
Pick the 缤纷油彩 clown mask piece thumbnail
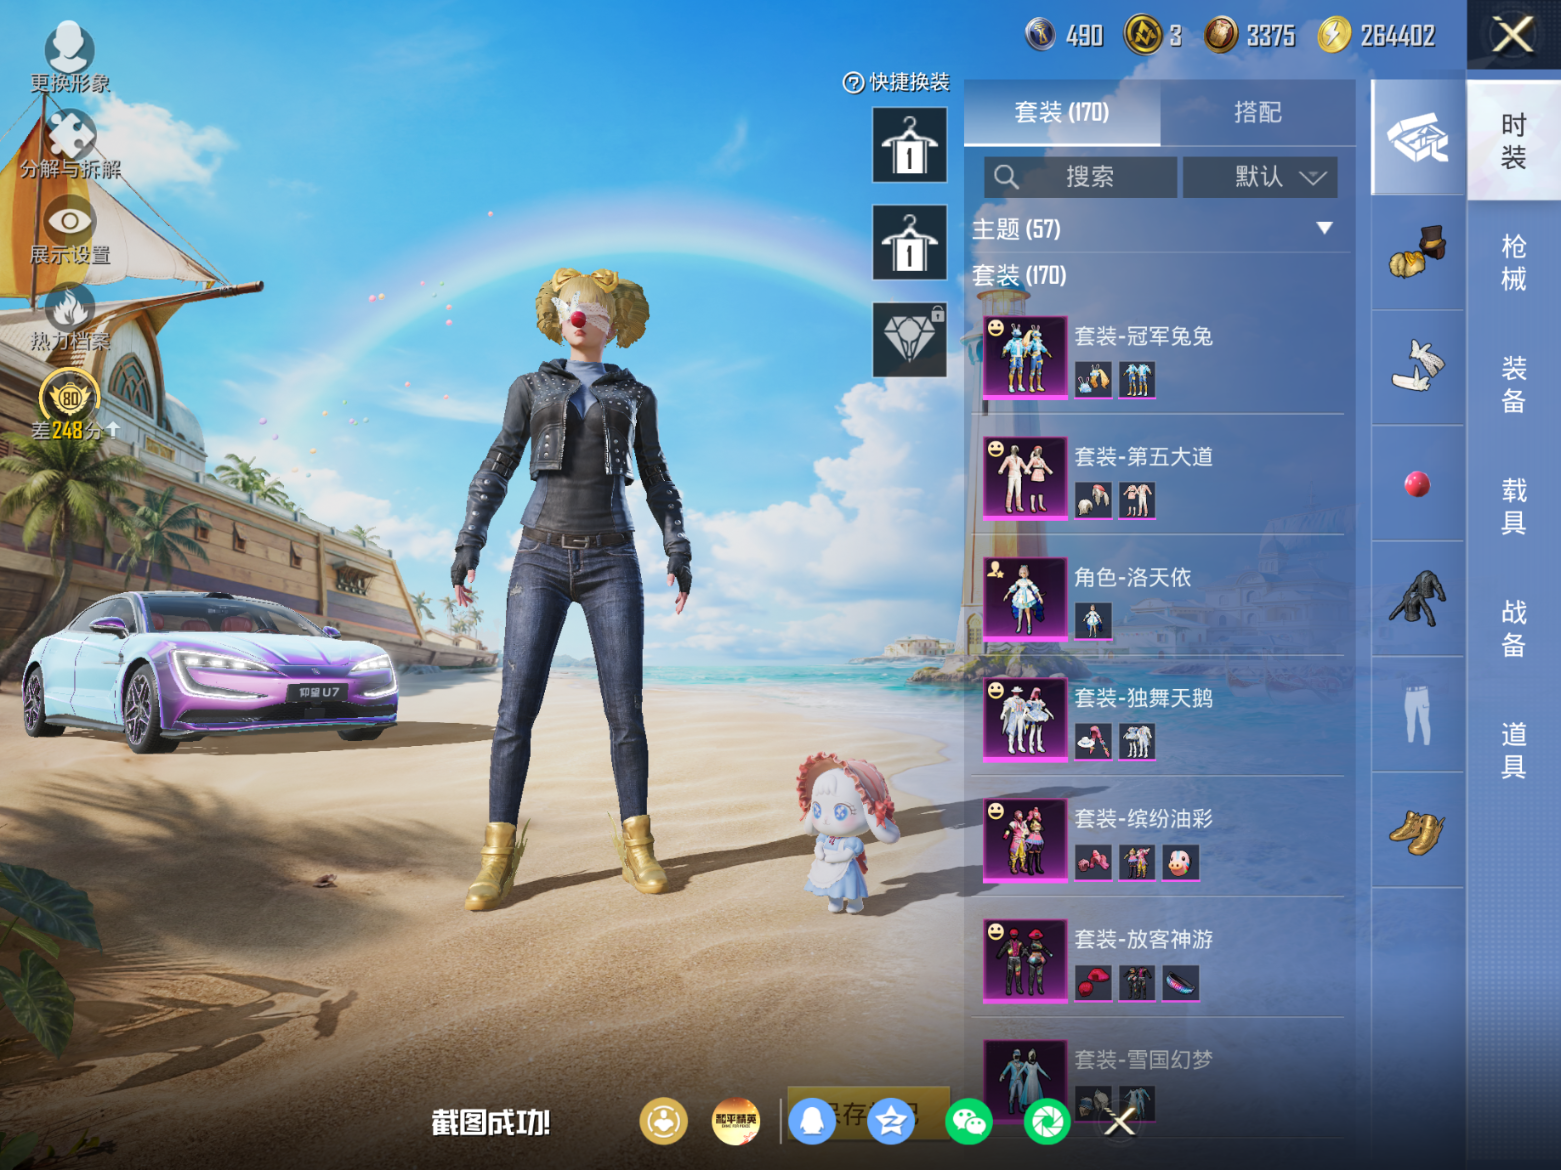(1180, 862)
